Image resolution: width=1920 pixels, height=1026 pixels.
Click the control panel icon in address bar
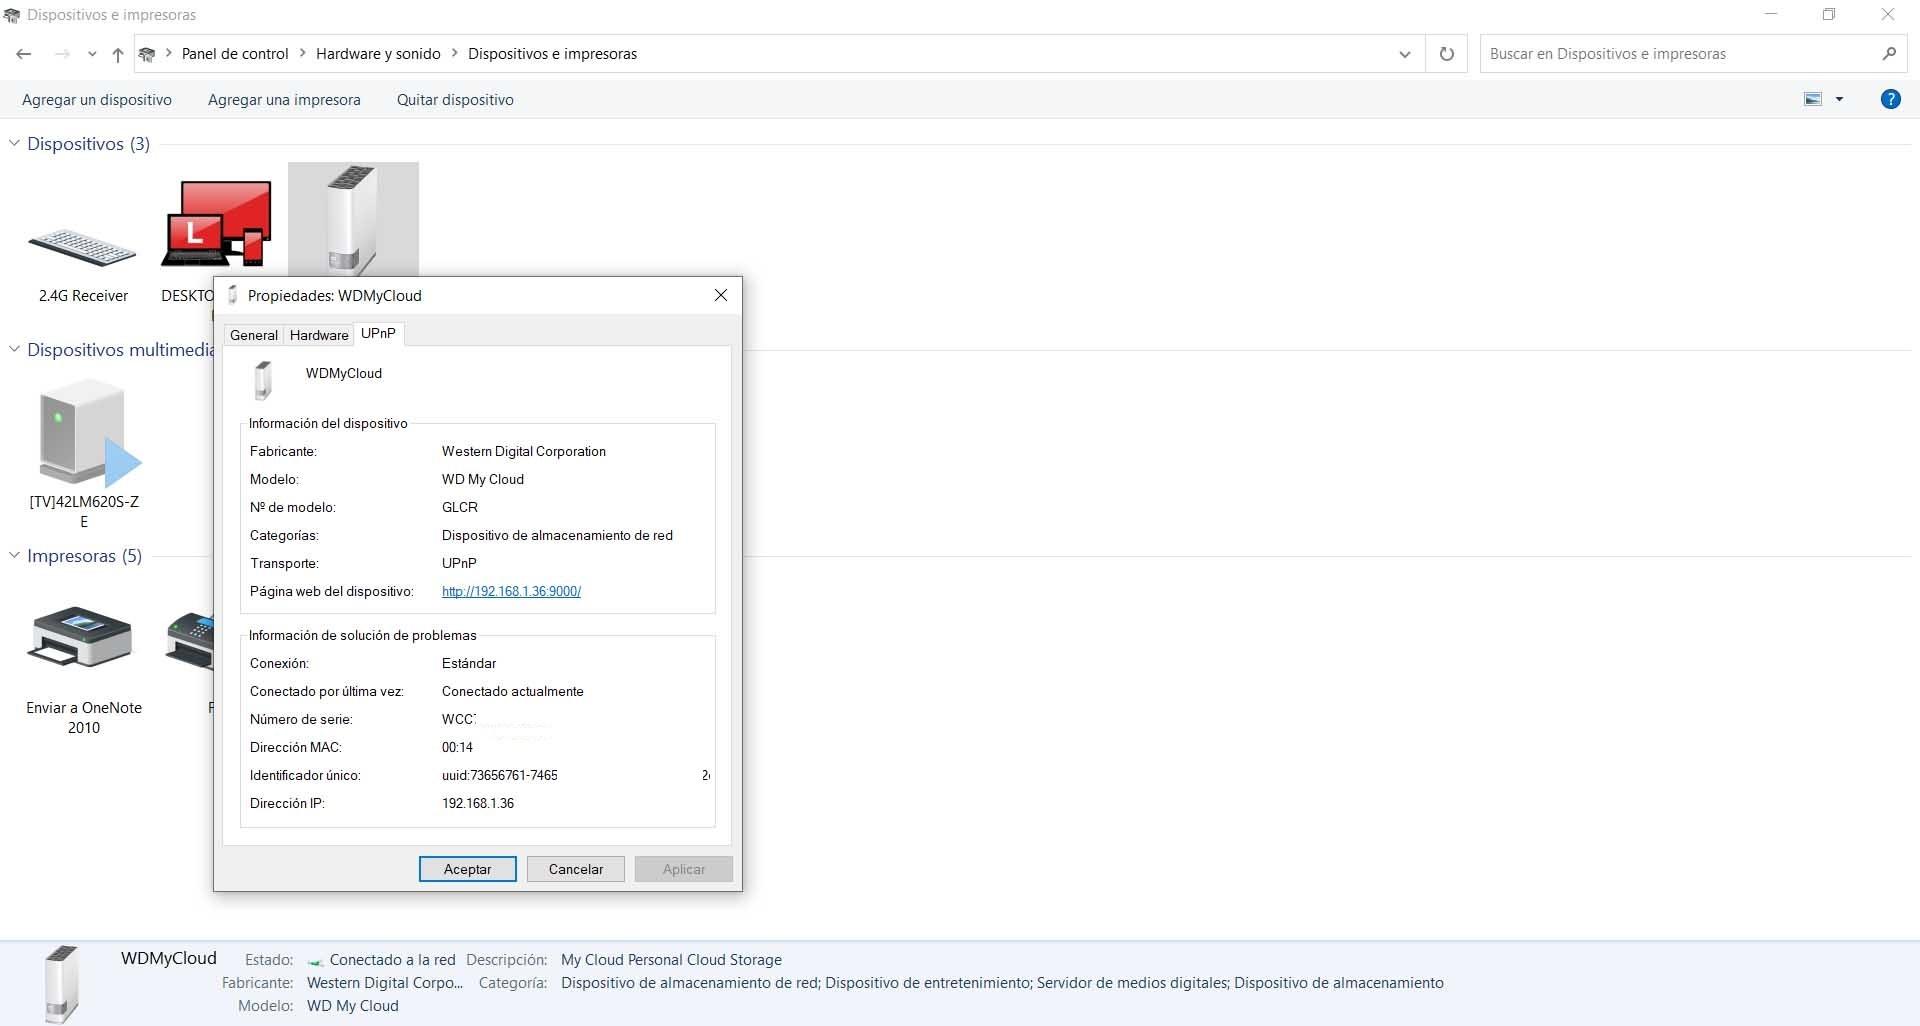(147, 54)
